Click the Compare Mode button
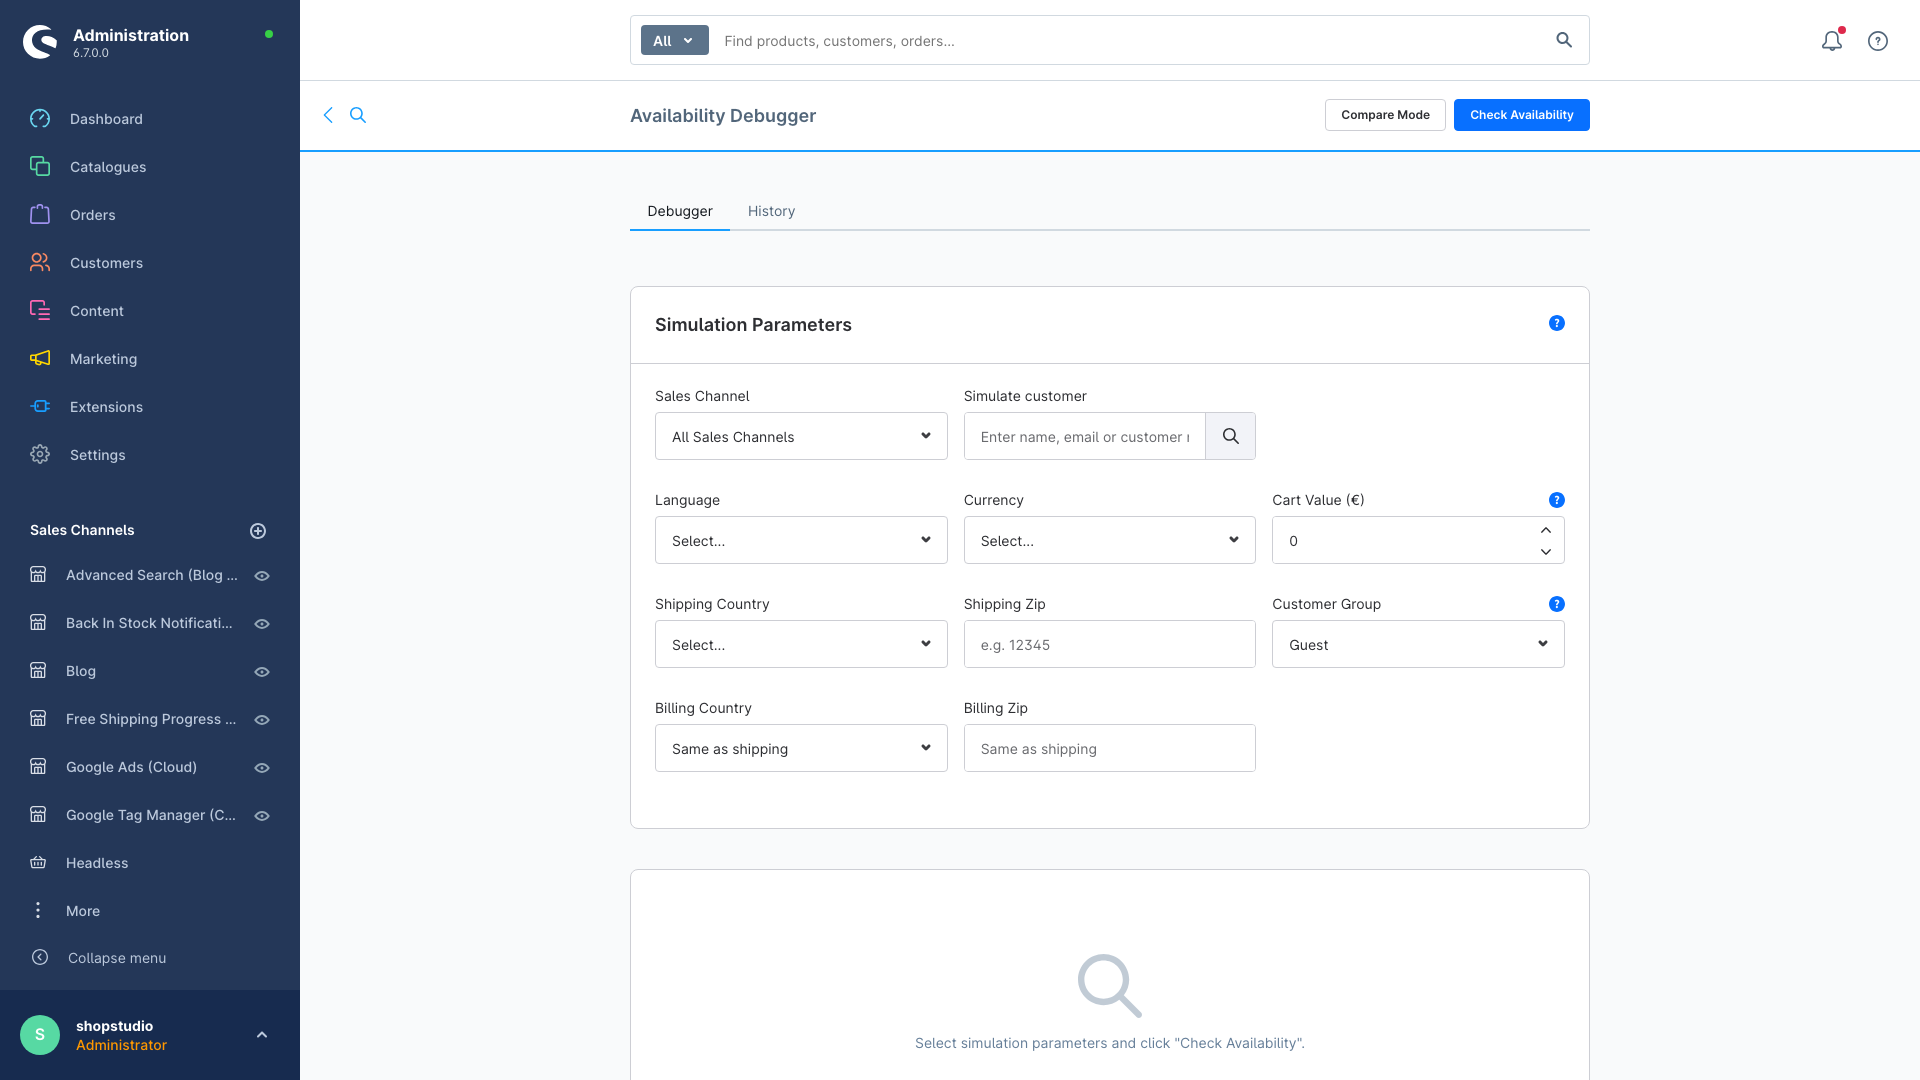 click(x=1385, y=115)
